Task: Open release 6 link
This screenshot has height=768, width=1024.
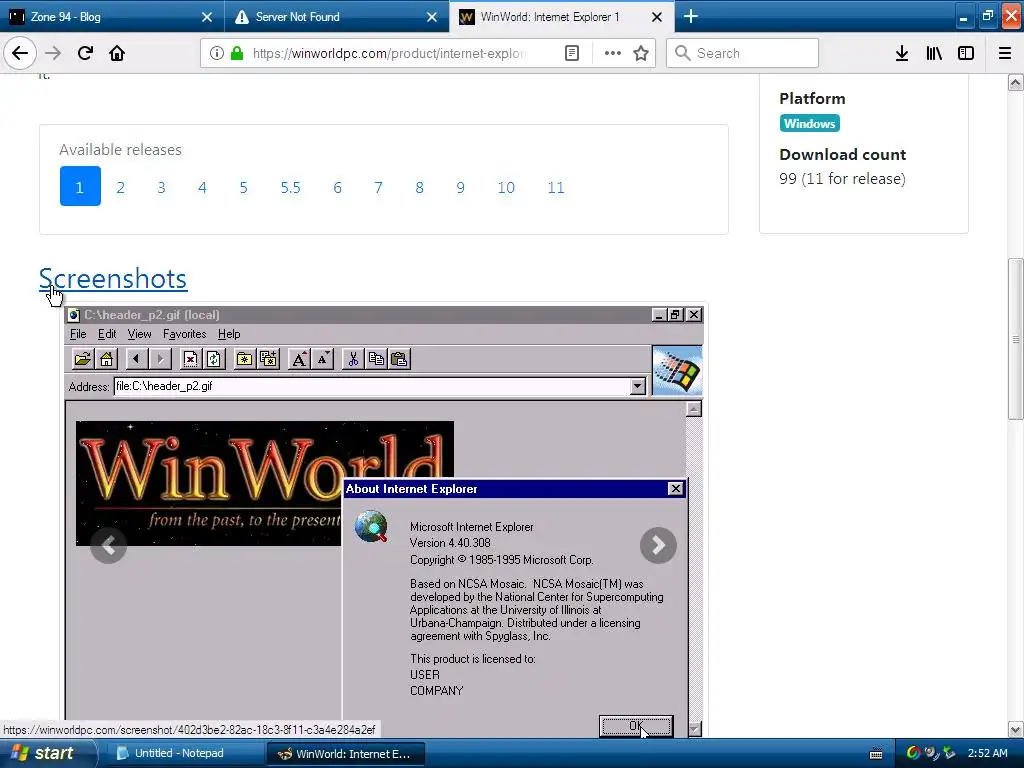Action: point(338,187)
